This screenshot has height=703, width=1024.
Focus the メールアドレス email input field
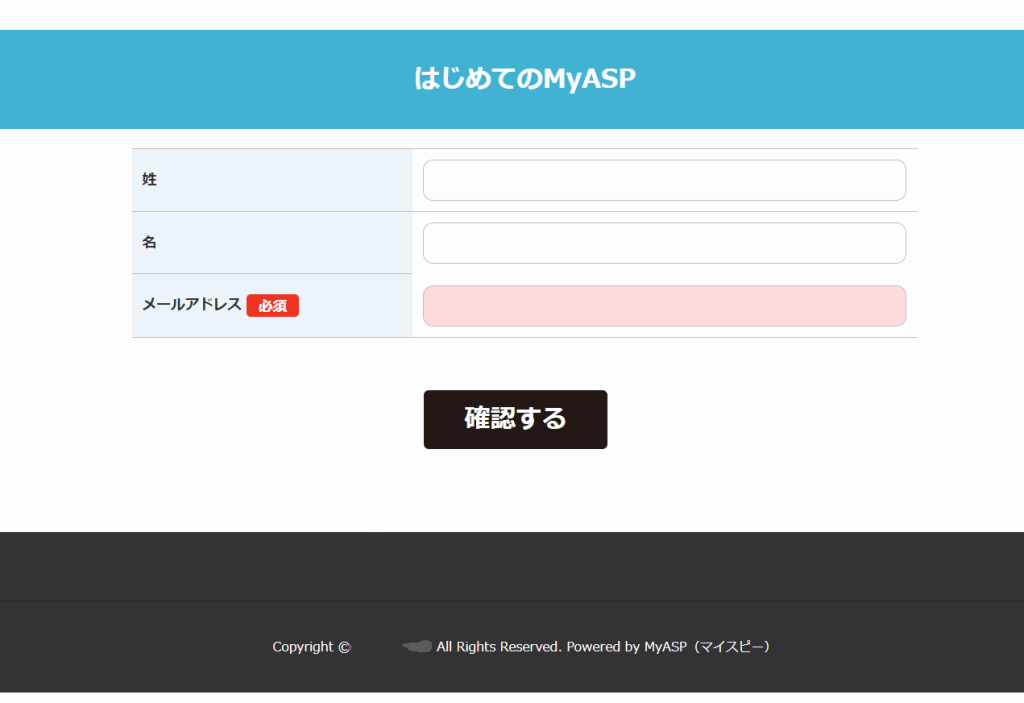point(664,306)
